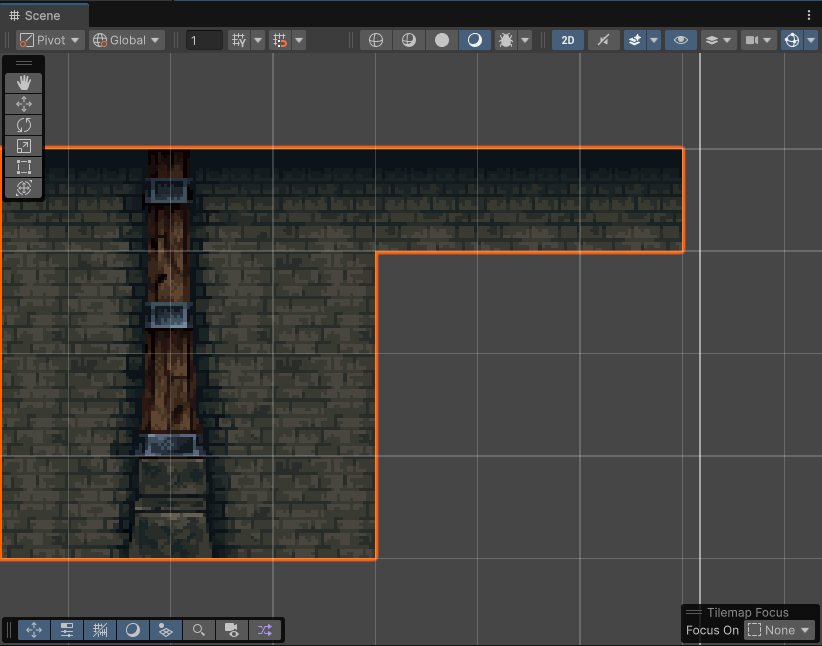Click the bottom overlay crescent shading button

[x=133, y=630]
